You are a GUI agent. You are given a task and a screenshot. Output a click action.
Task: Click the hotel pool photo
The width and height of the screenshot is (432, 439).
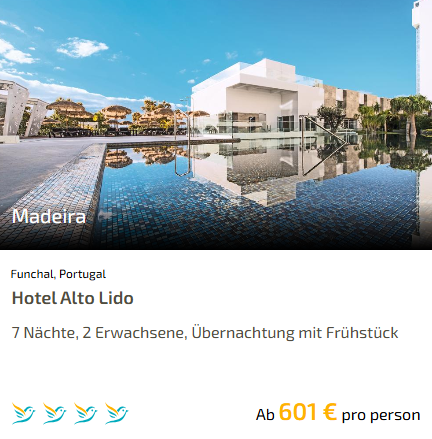pos(216,125)
